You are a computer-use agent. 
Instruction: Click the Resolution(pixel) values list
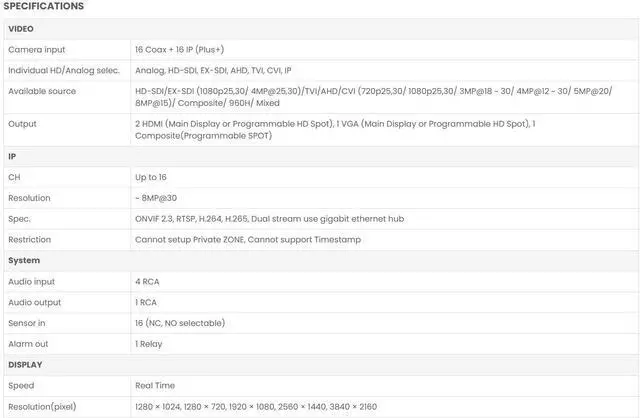point(256,407)
